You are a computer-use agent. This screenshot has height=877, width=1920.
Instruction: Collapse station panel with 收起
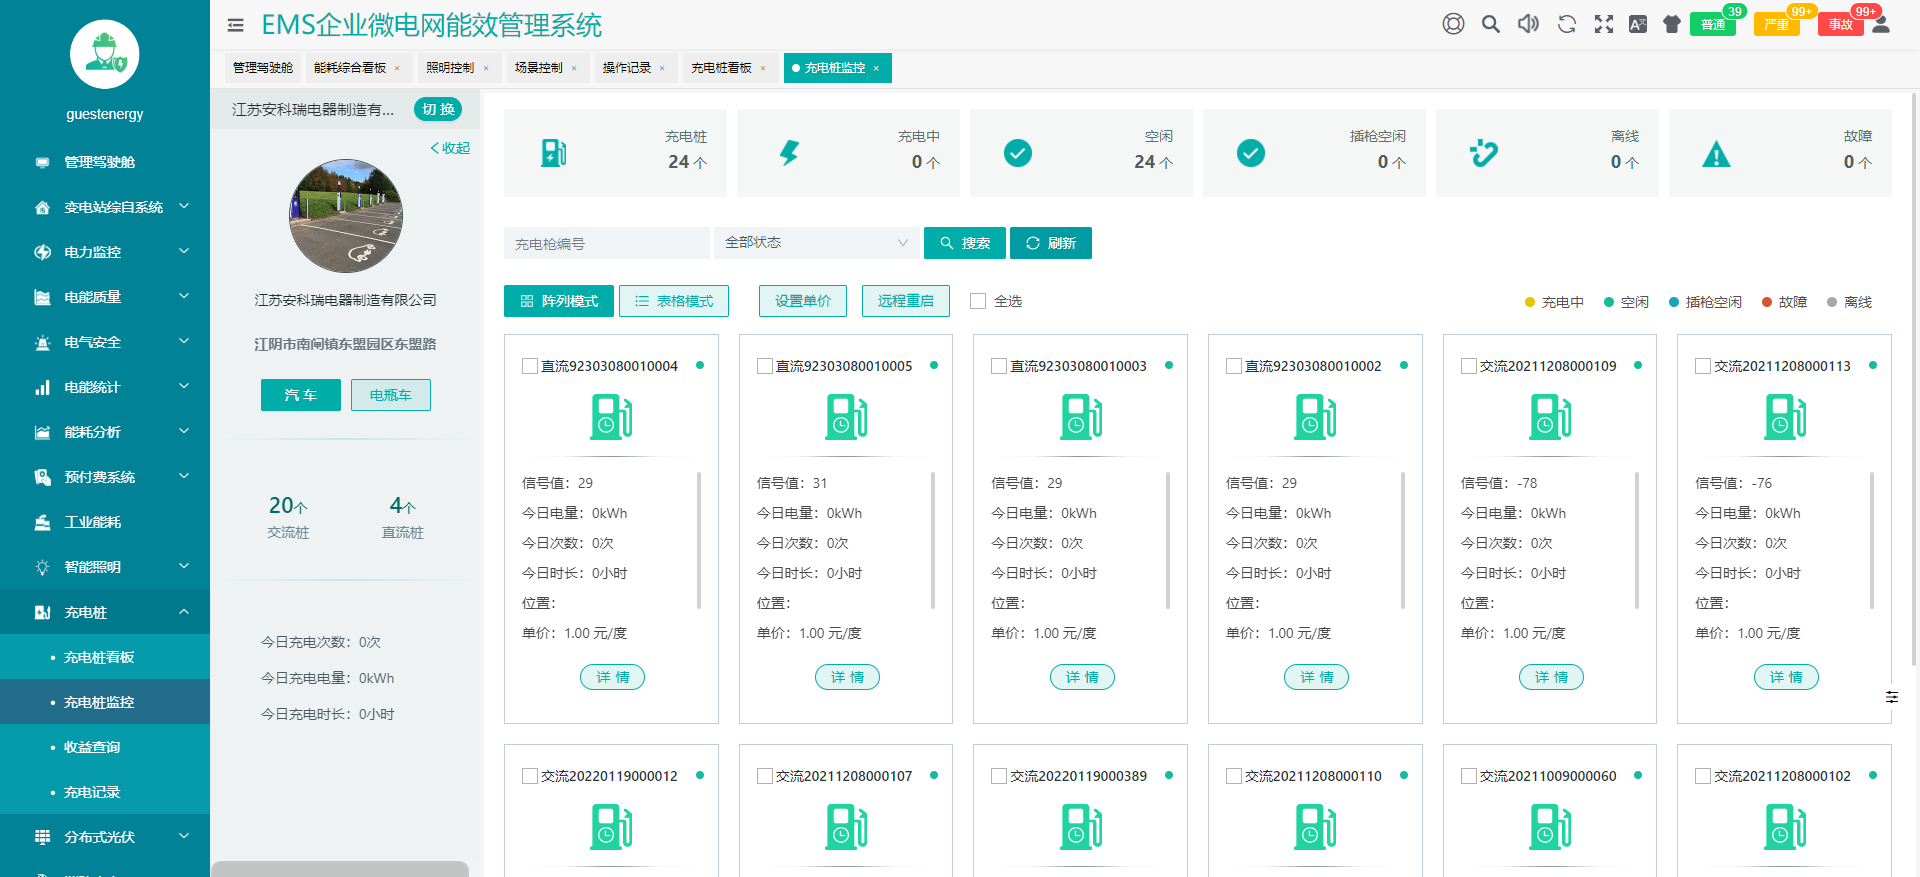tap(450, 148)
